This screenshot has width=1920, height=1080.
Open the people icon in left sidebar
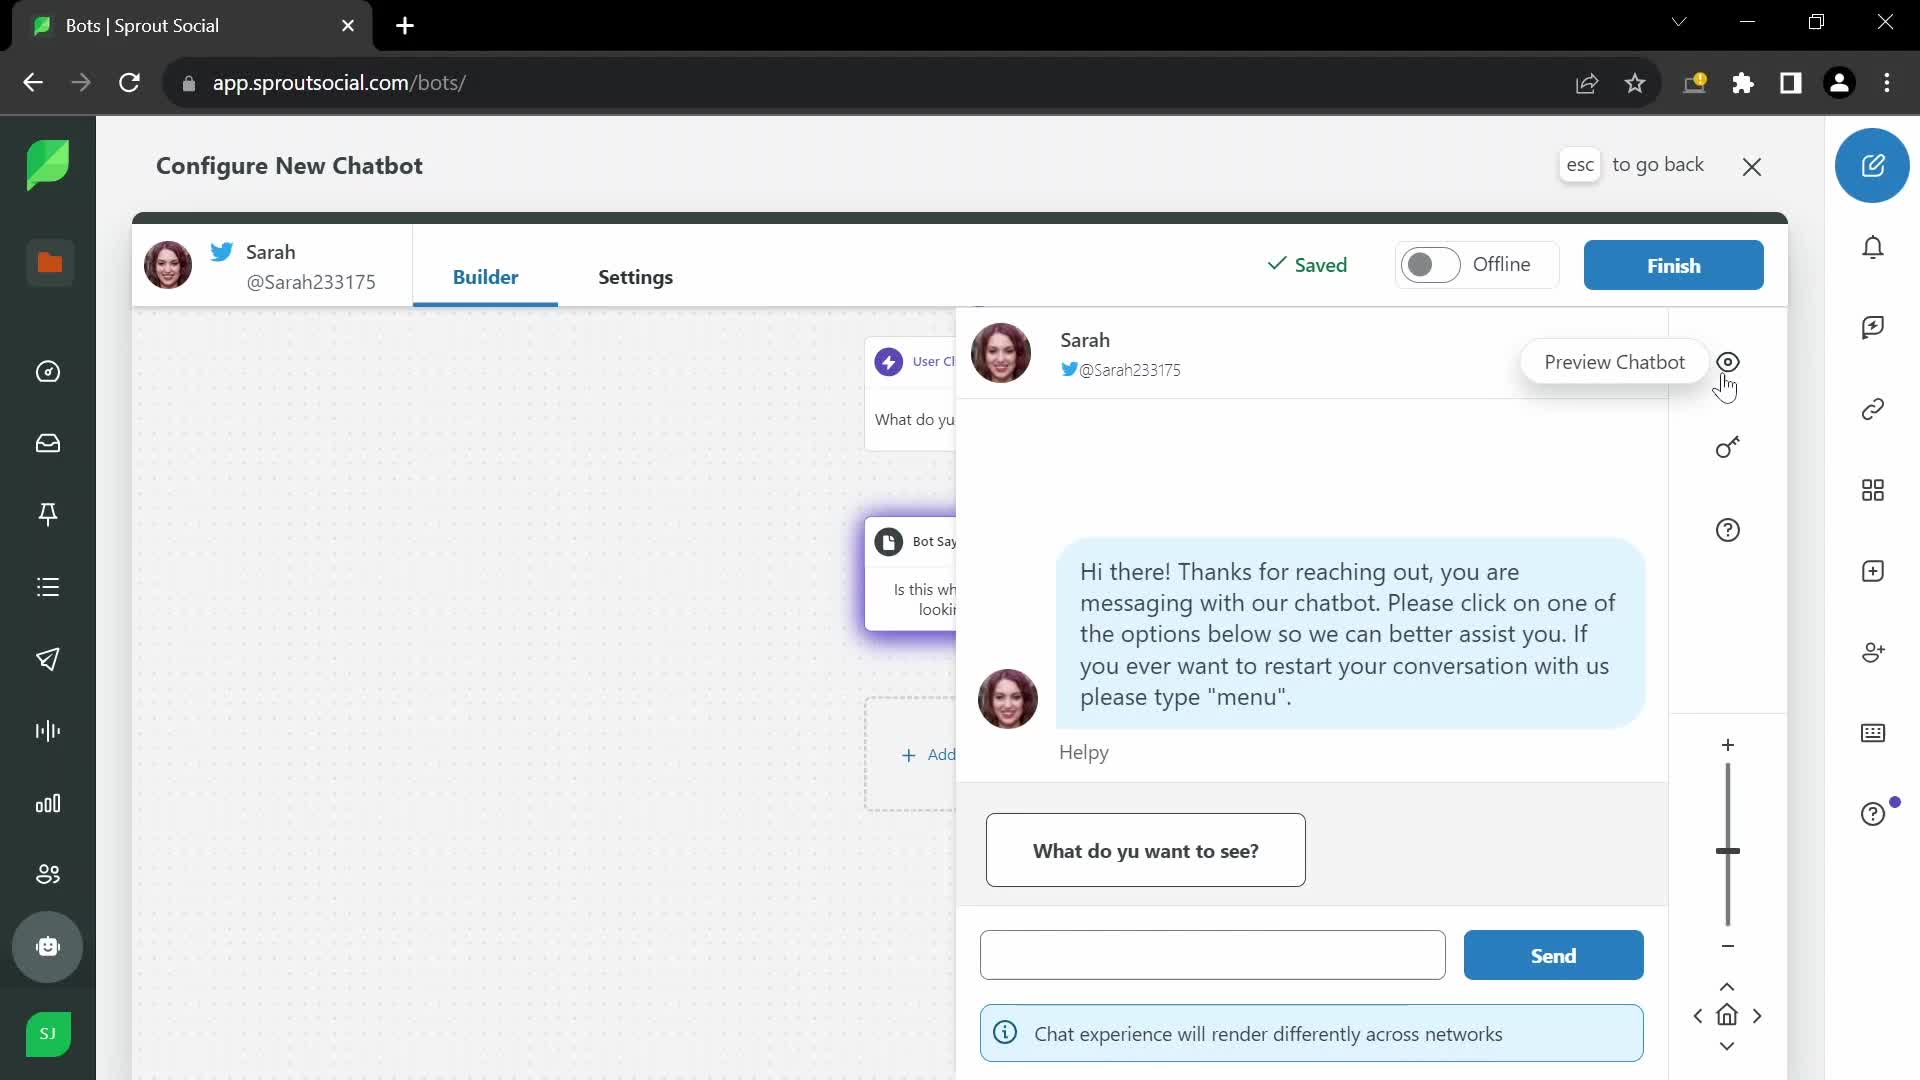pyautogui.click(x=48, y=875)
